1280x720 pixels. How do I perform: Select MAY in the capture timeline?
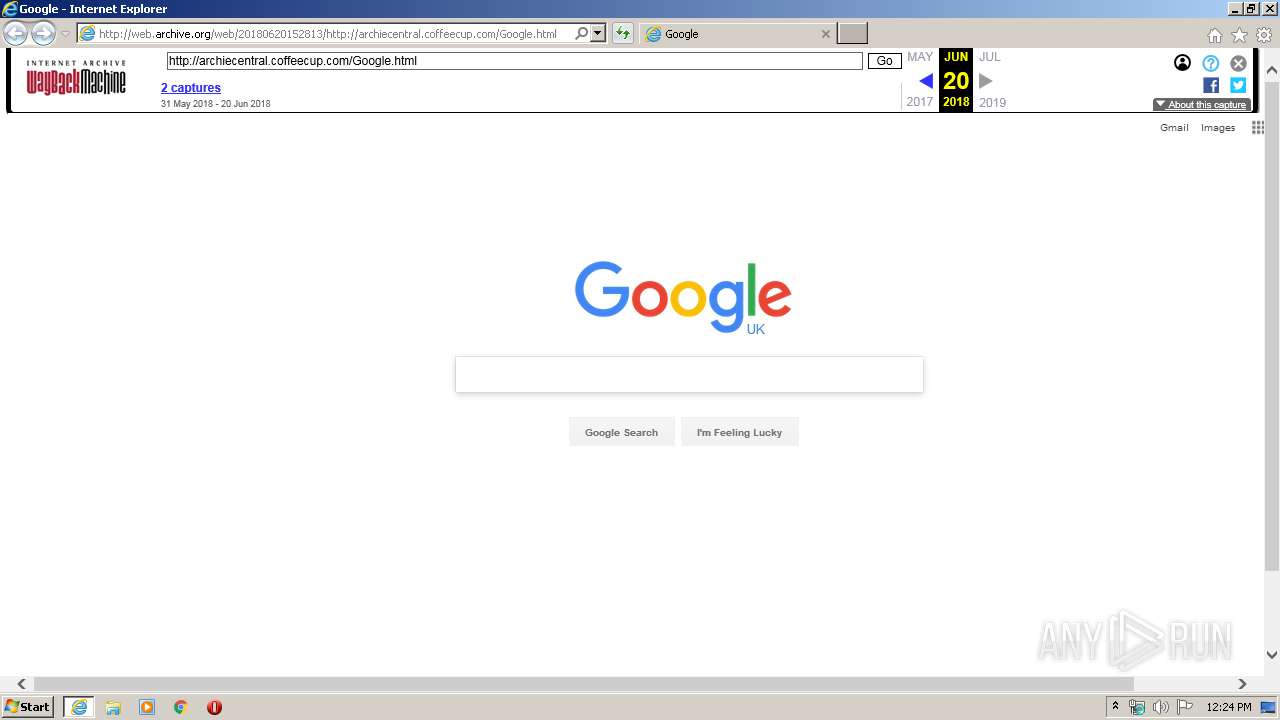(x=920, y=57)
